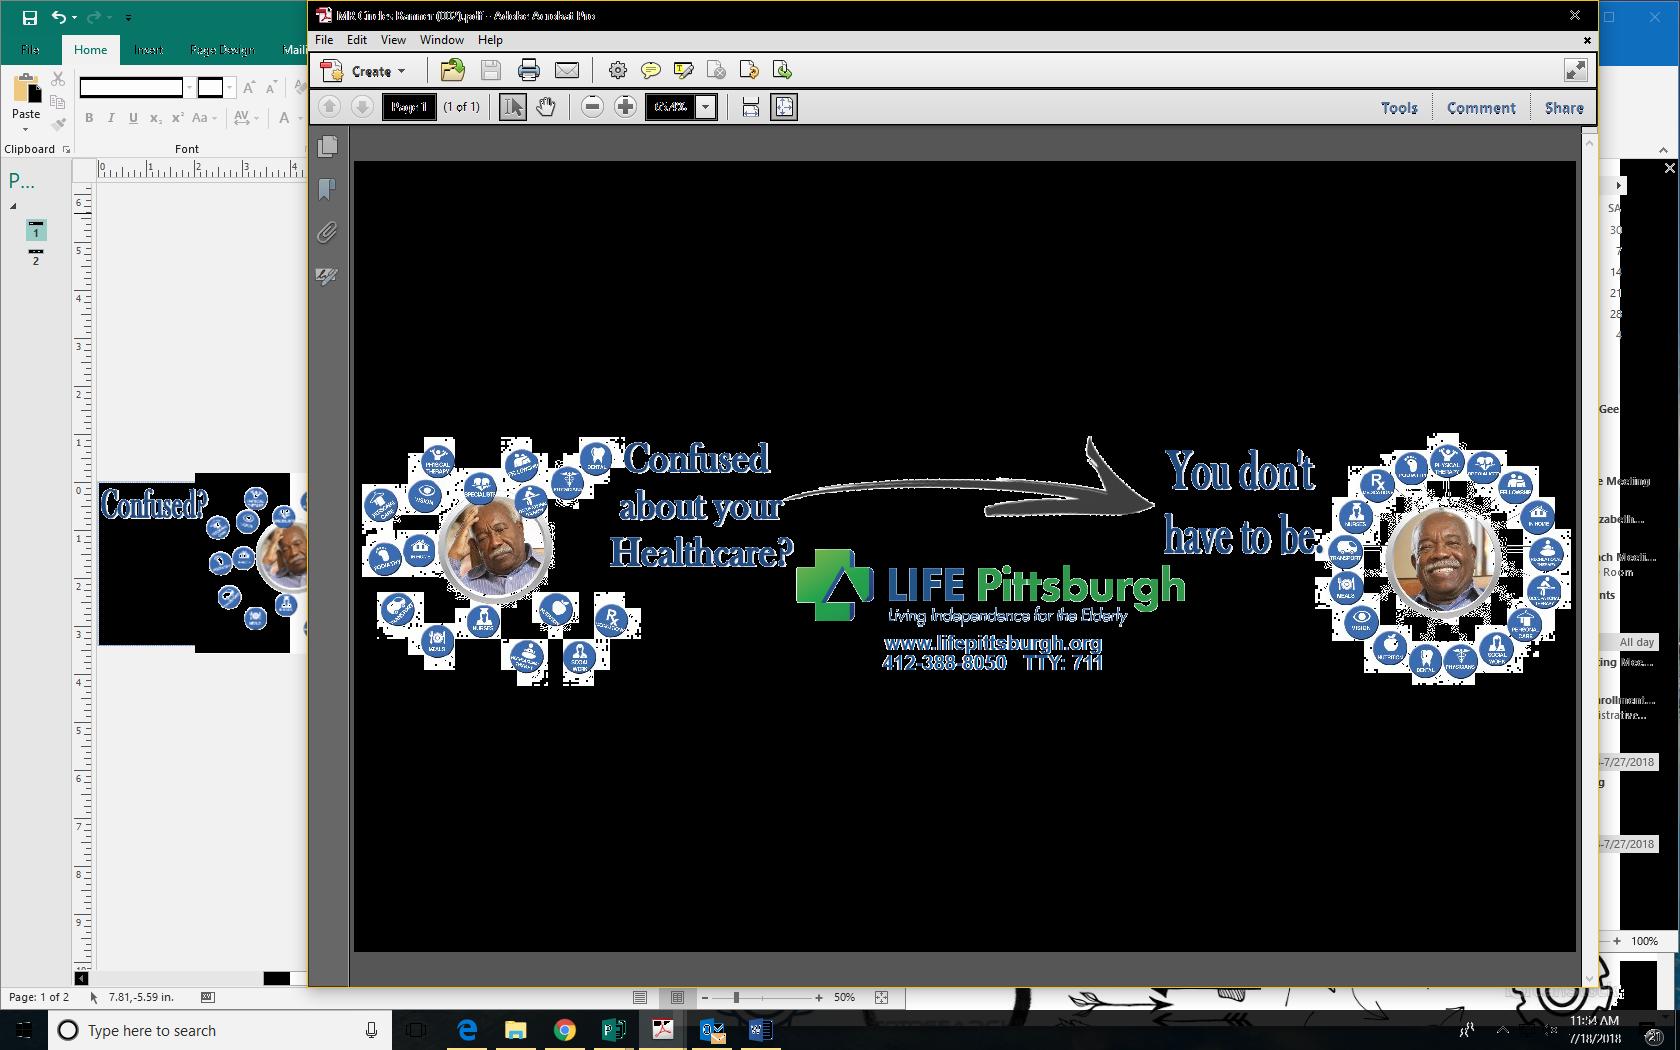The width and height of the screenshot is (1680, 1050).
Task: Open the Page Thumbnails panel in Acrobat
Action: point(327,147)
